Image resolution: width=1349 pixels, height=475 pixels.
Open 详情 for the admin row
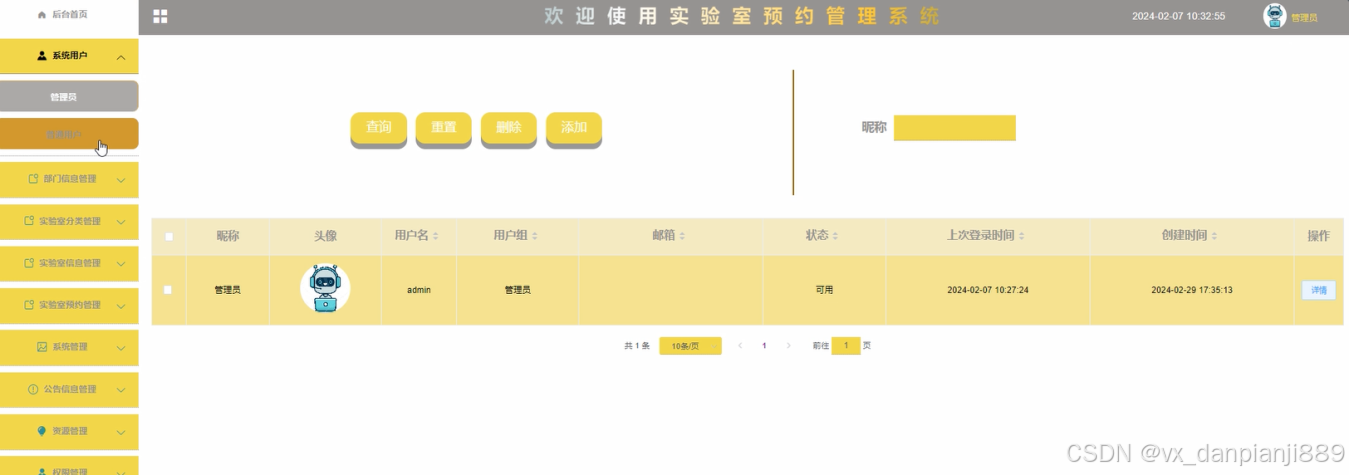(x=1319, y=290)
